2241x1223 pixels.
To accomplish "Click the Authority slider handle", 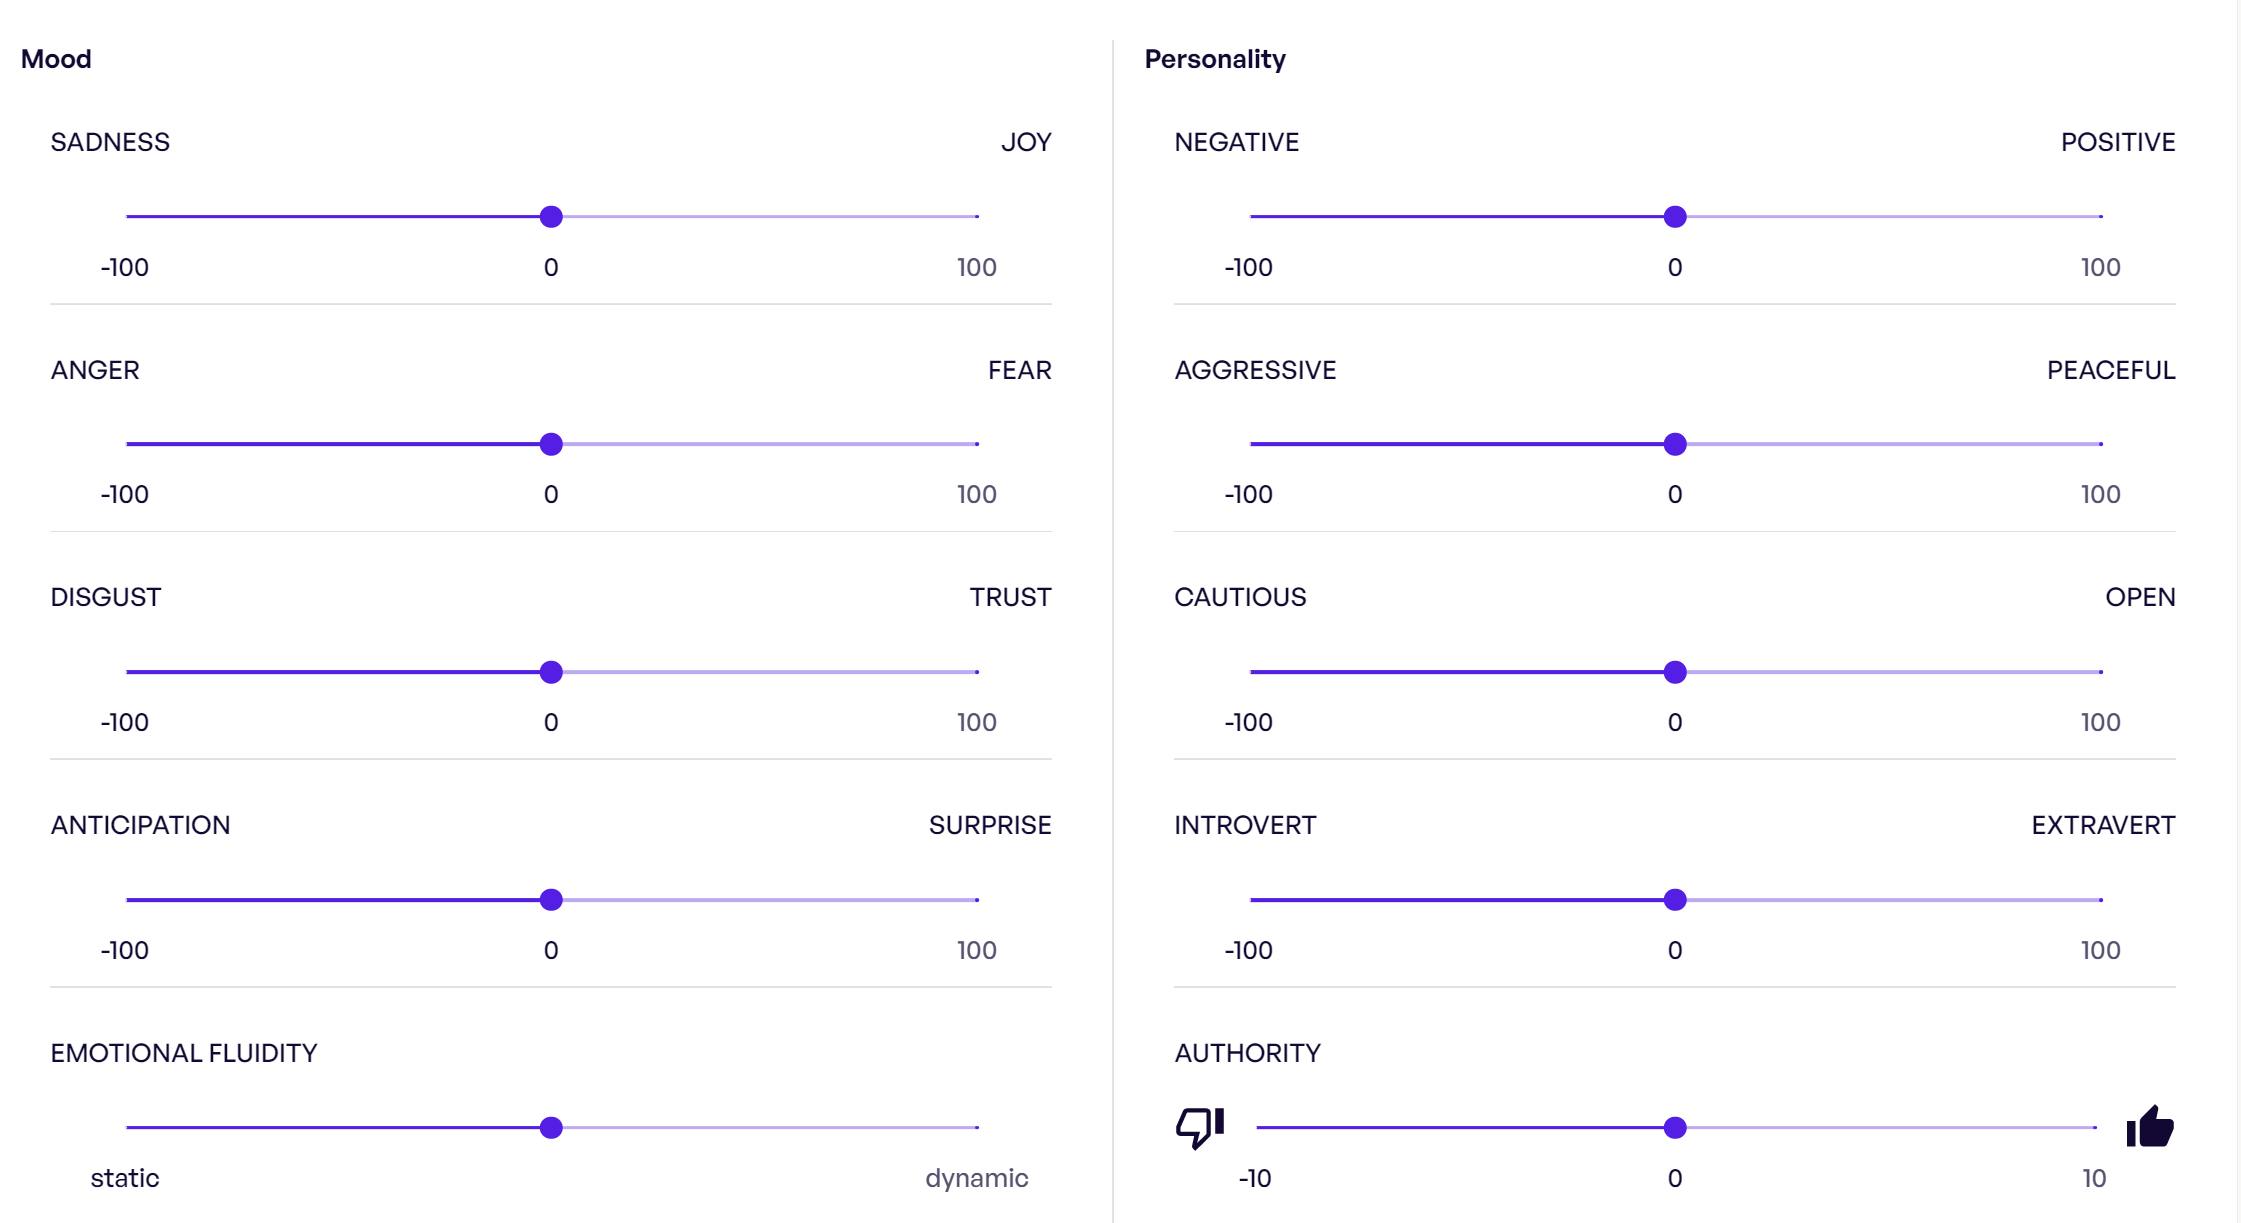I will click(x=1675, y=1128).
